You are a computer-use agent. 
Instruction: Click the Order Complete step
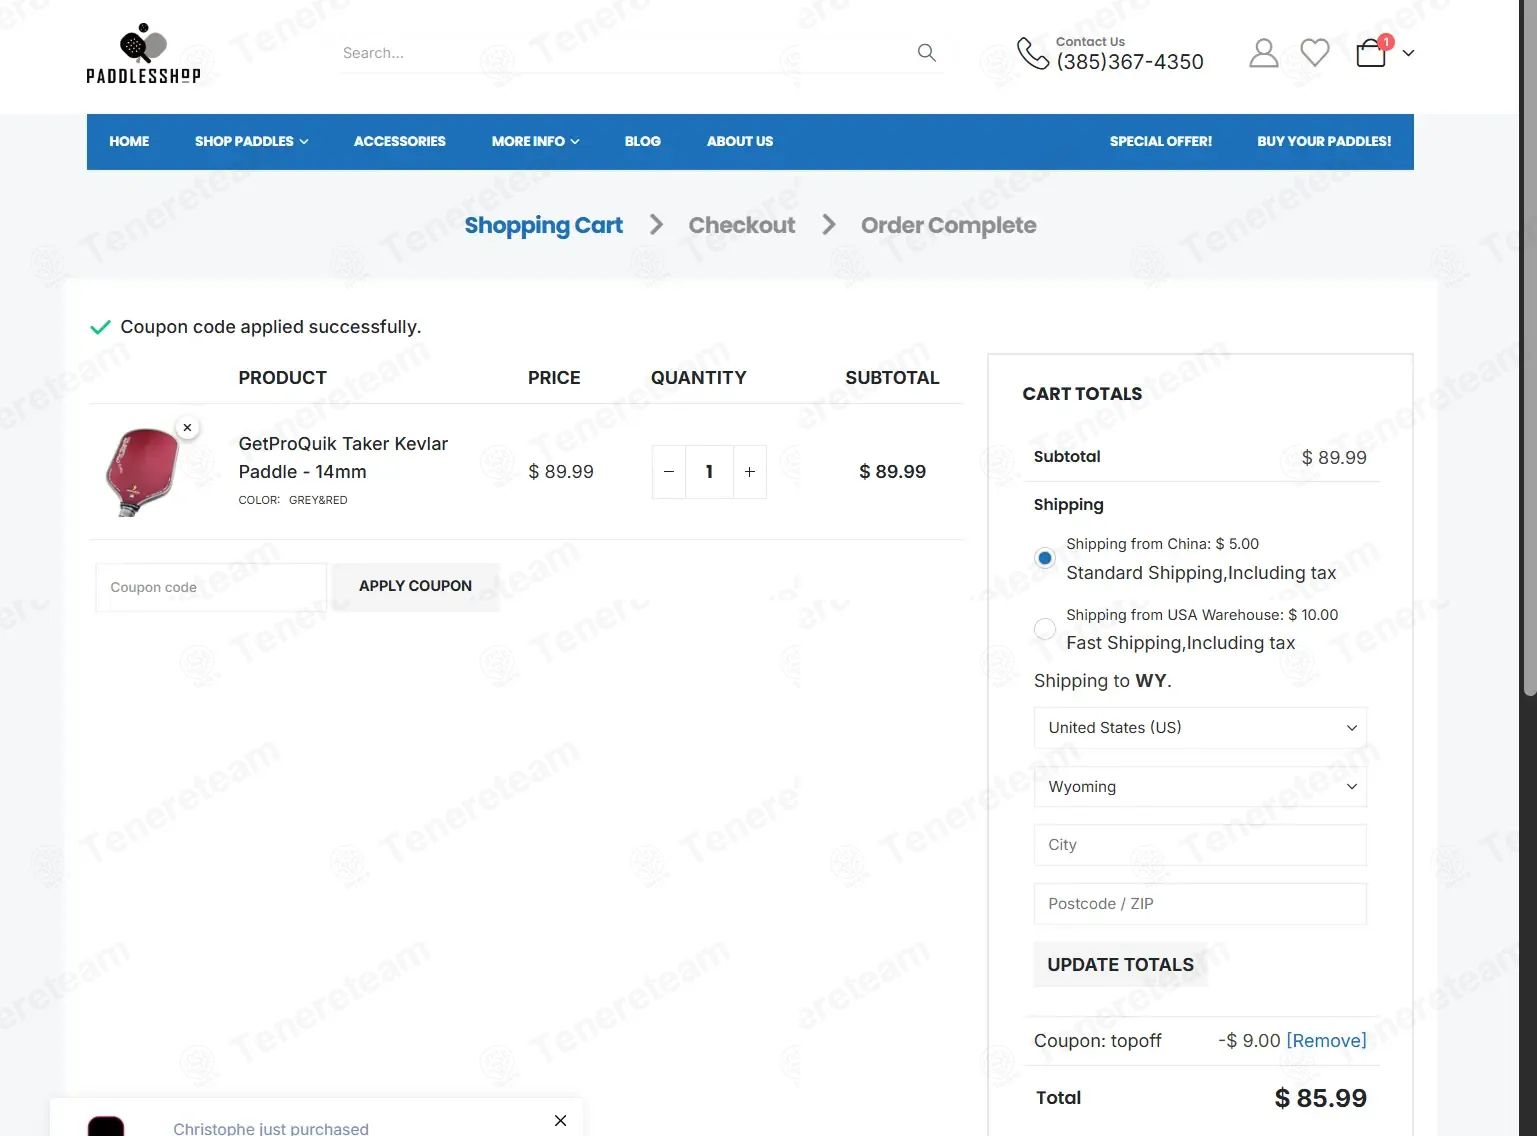coord(948,226)
